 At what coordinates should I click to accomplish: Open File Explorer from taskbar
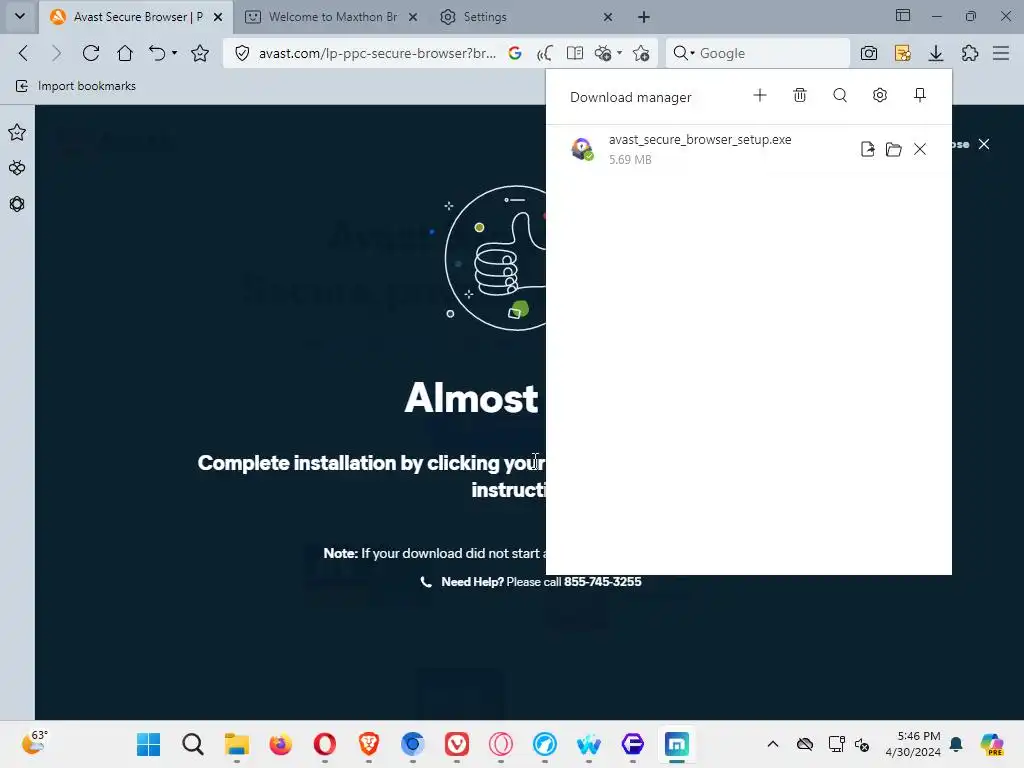pos(236,744)
